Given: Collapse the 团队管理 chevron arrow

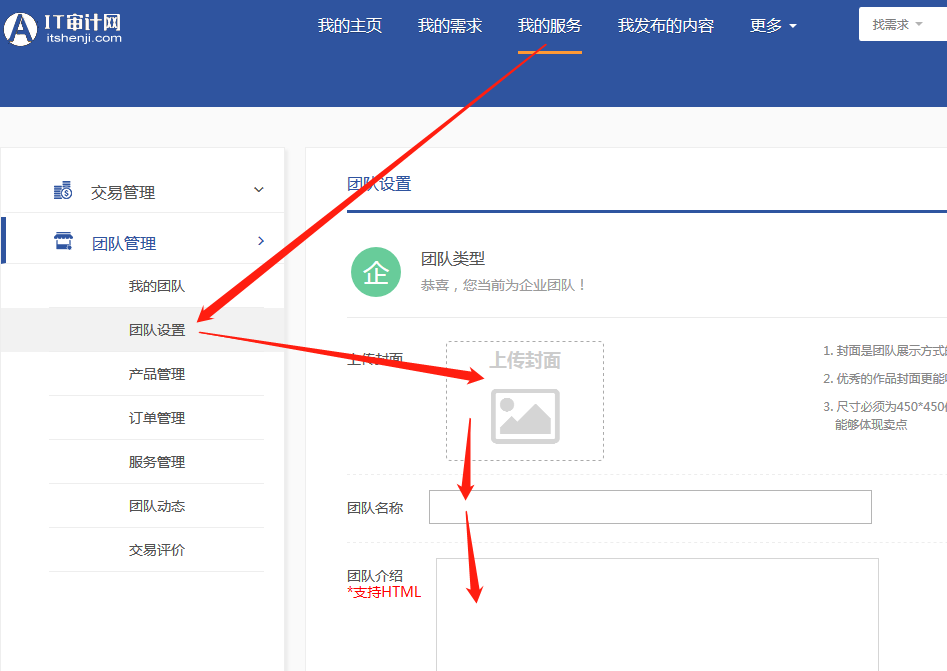Looking at the screenshot, I should 261,241.
